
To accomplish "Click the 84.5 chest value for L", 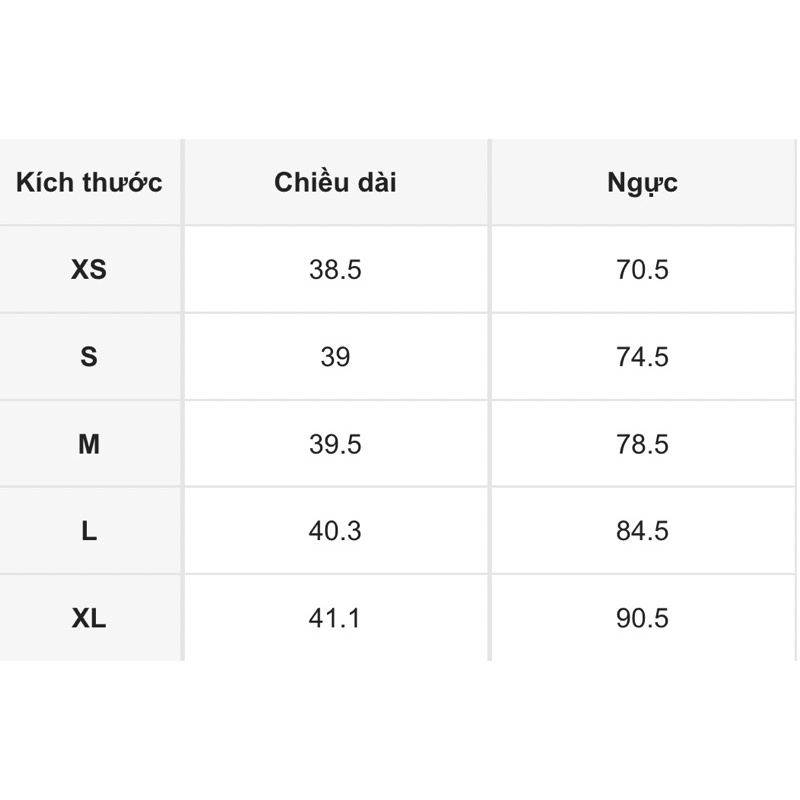I will (642, 531).
